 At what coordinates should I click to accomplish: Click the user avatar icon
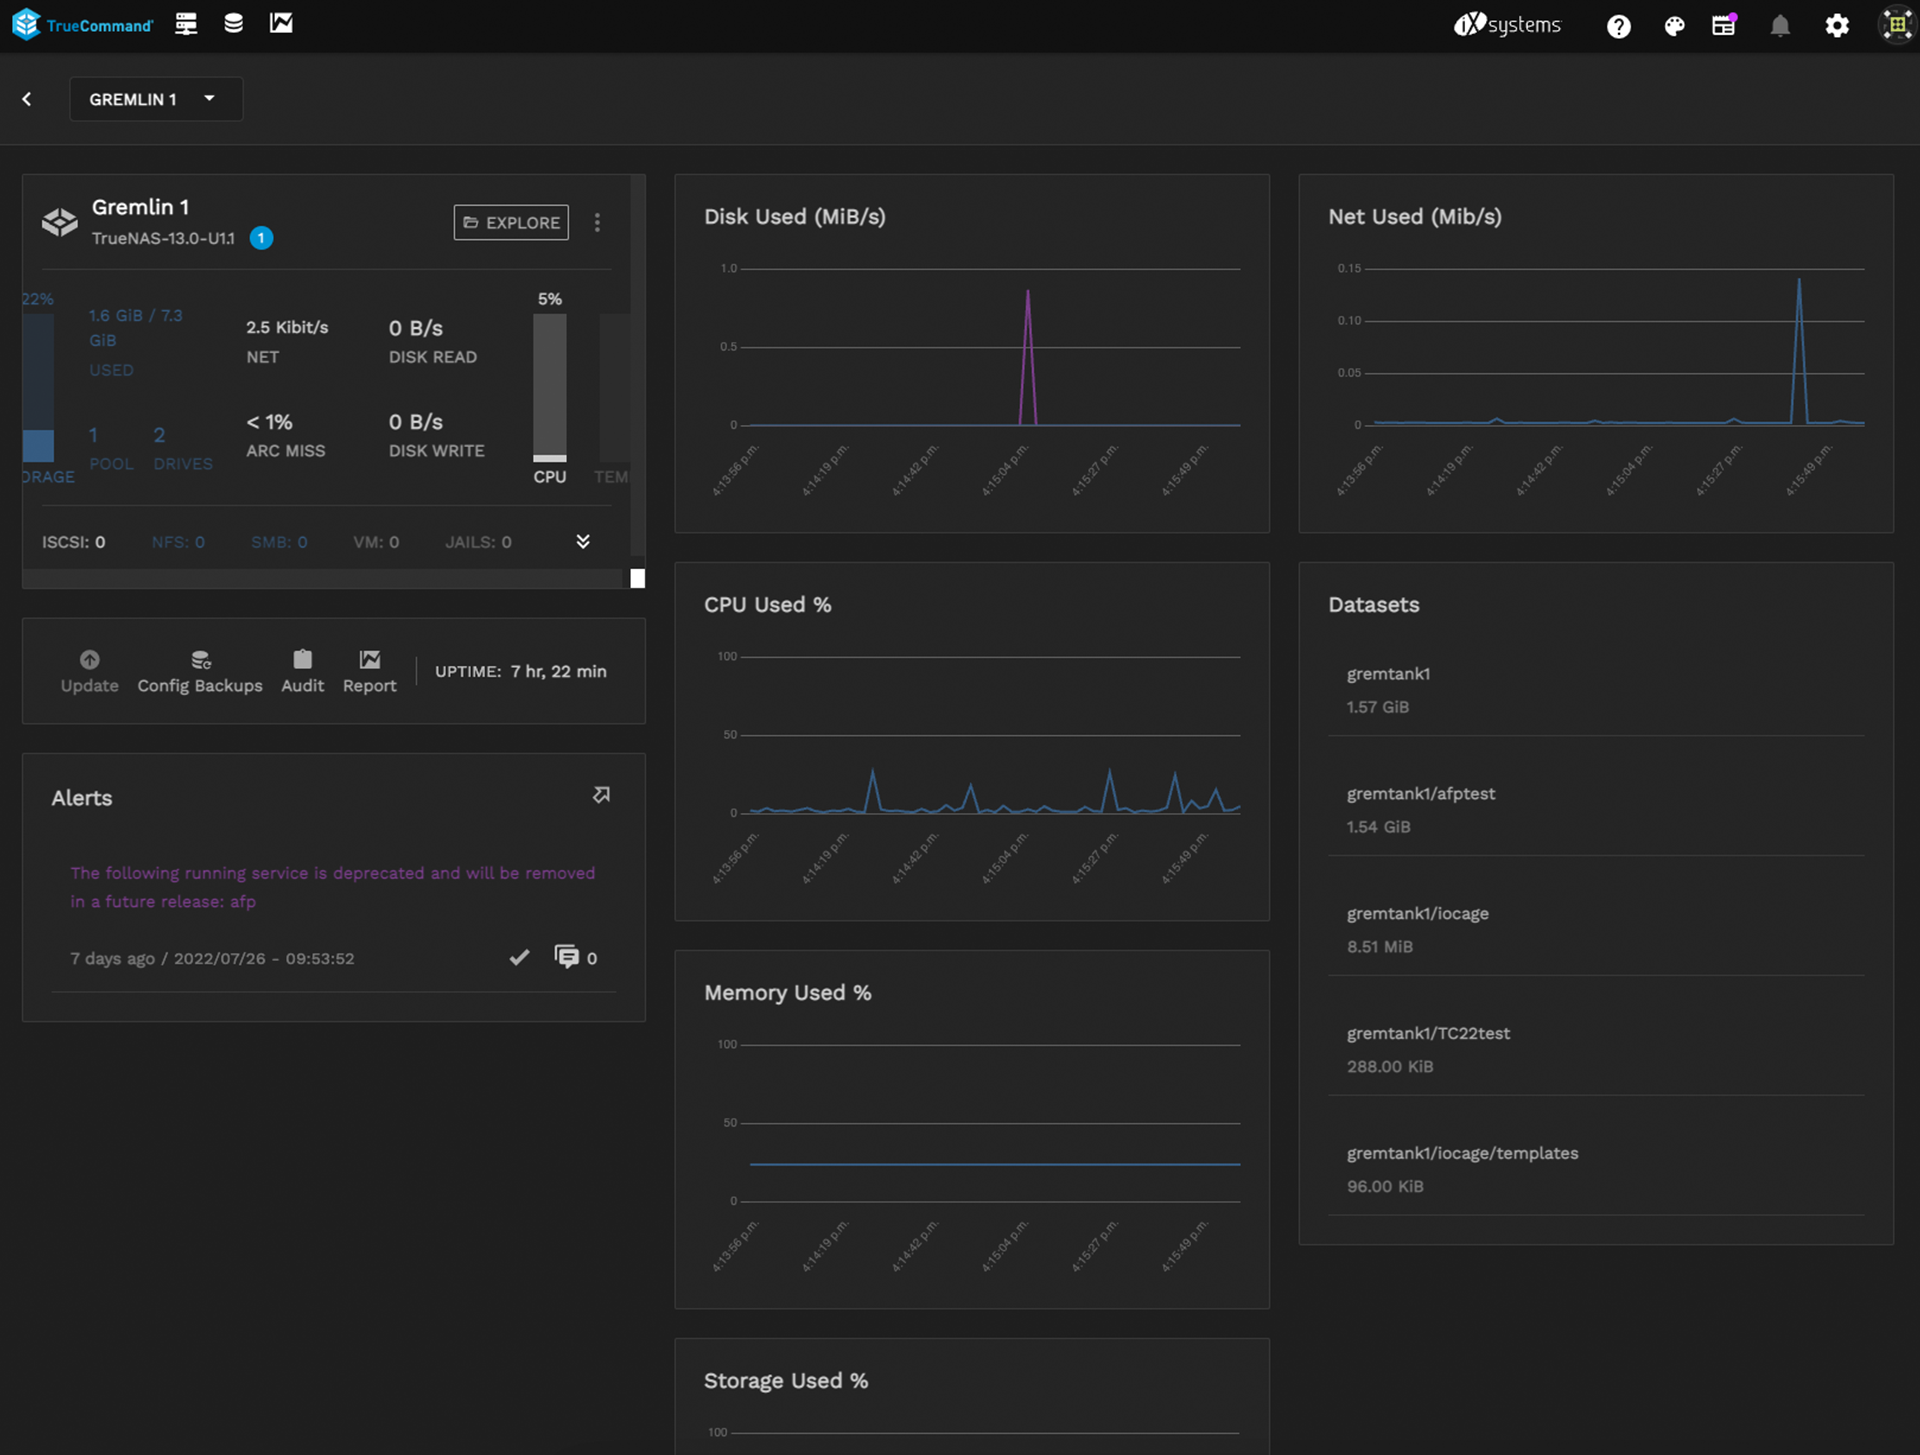click(x=1896, y=26)
